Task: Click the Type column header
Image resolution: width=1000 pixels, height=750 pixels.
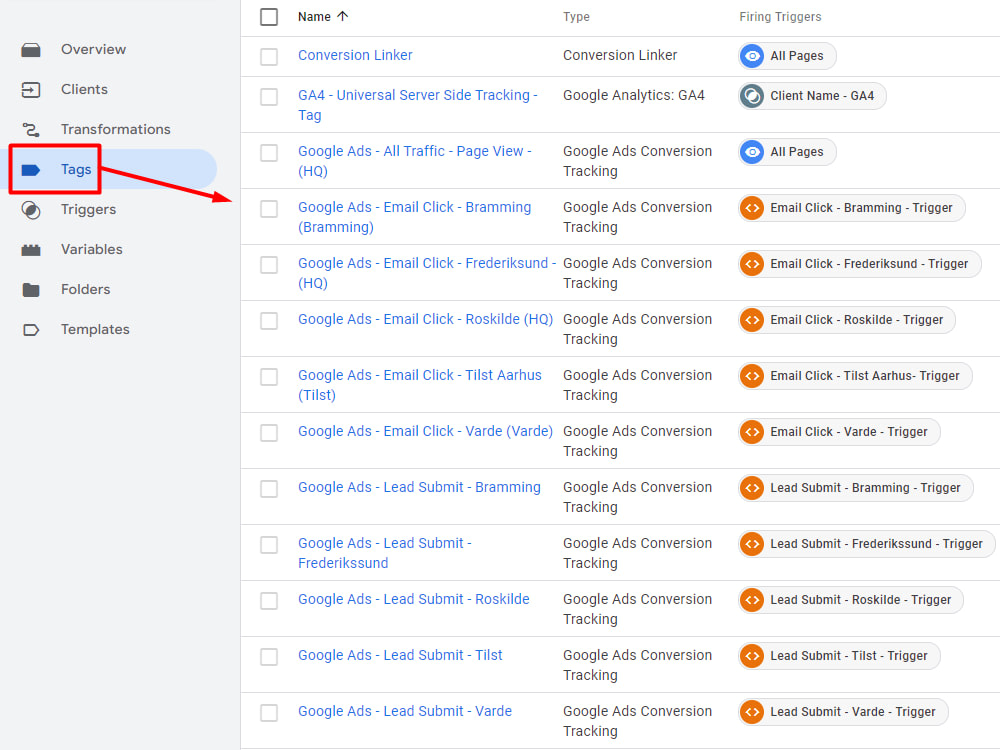Action: tap(576, 17)
